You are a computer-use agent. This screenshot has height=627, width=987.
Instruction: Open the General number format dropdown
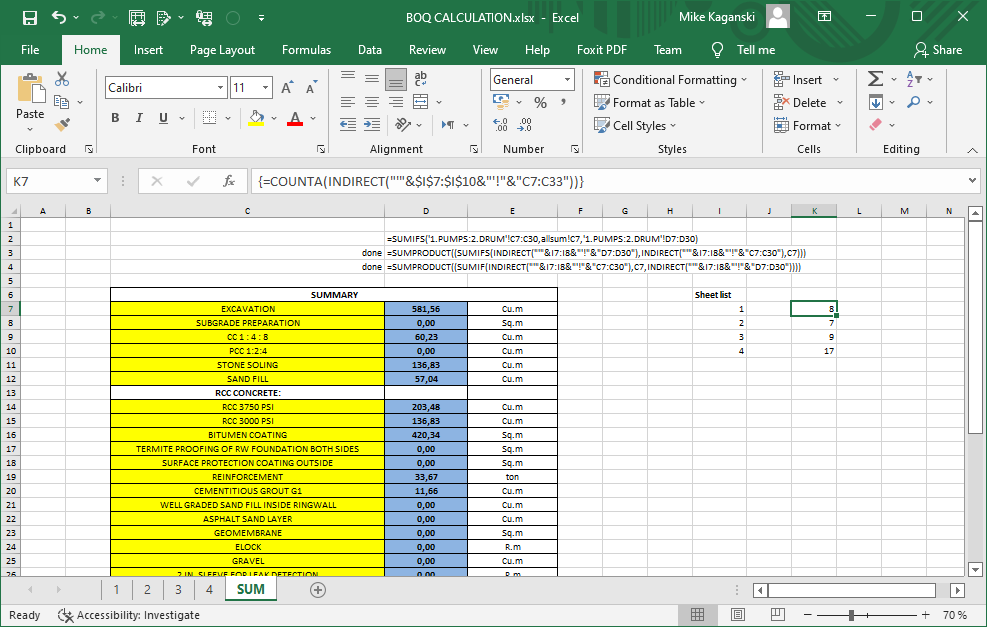click(x=567, y=79)
